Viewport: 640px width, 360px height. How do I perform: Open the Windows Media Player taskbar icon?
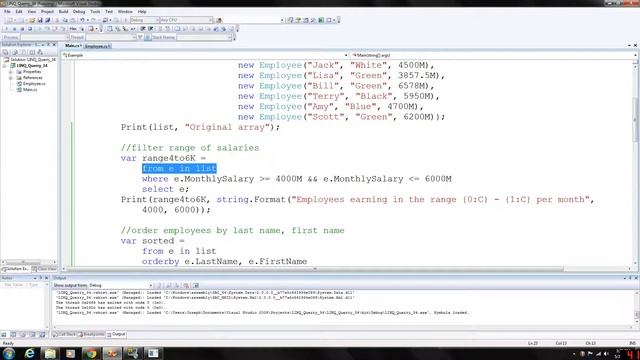point(71,353)
